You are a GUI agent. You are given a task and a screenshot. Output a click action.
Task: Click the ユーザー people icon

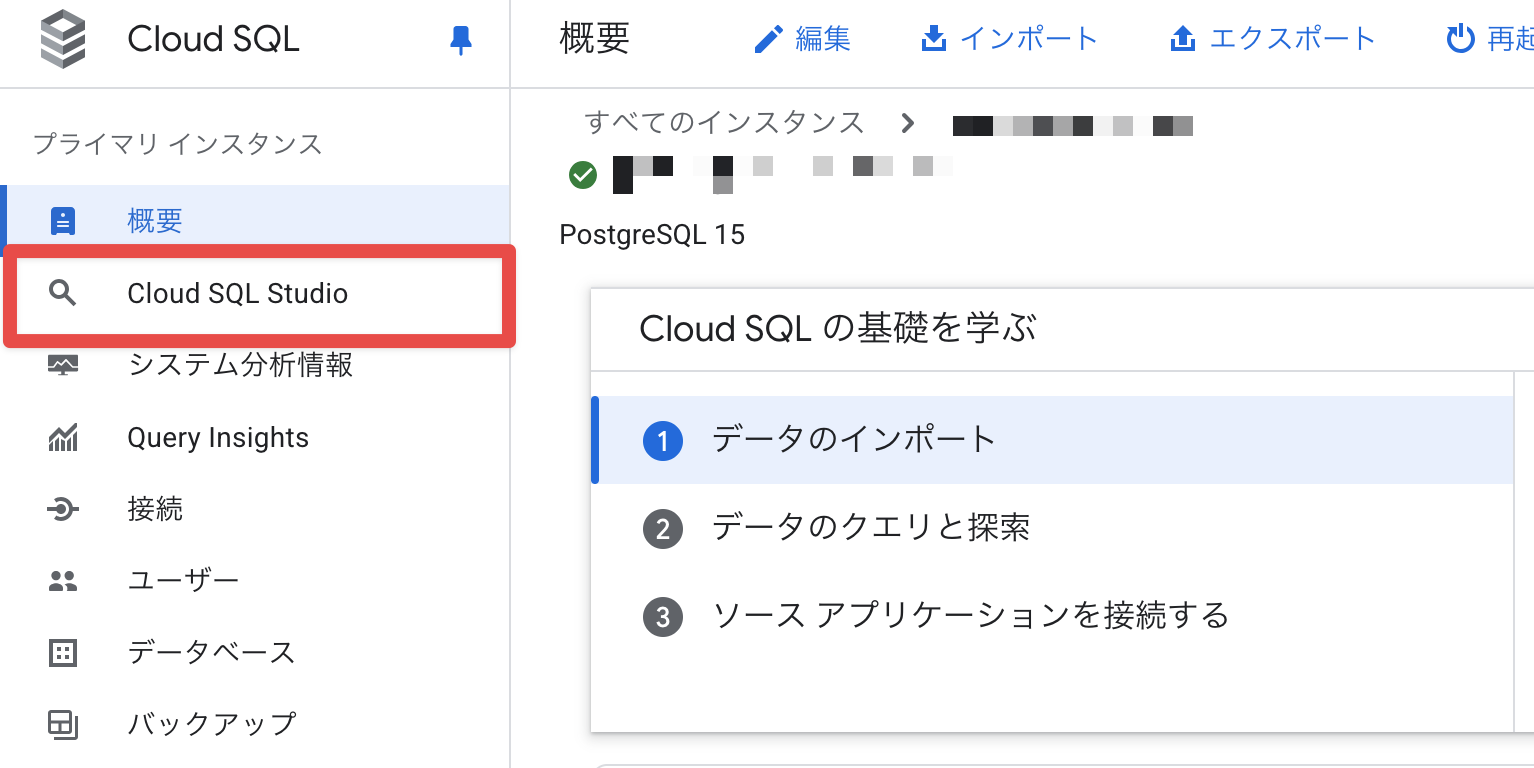63,581
